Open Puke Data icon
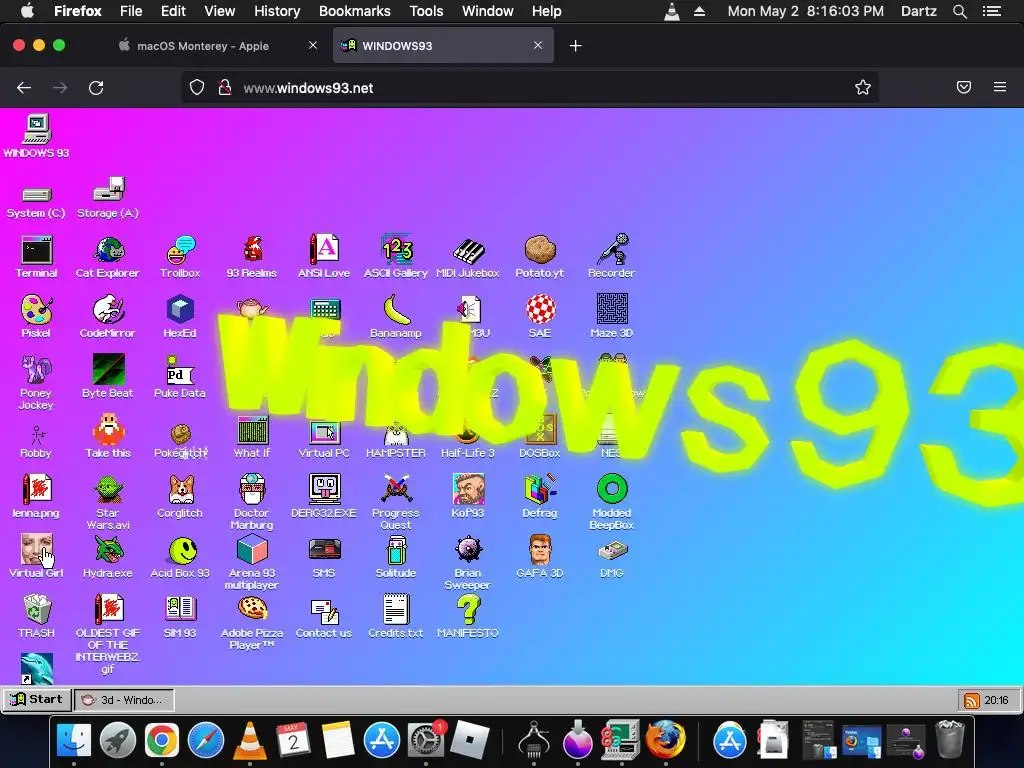 click(180, 377)
